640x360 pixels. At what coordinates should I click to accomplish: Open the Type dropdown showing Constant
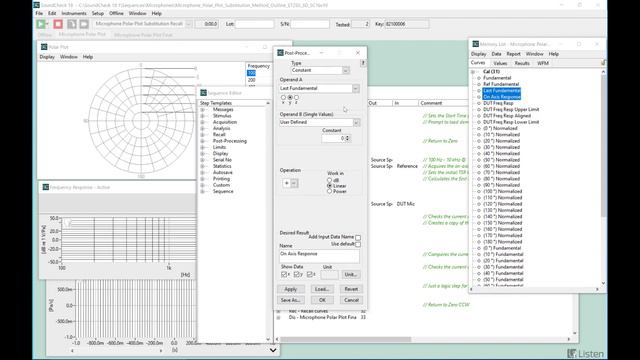tap(346, 70)
